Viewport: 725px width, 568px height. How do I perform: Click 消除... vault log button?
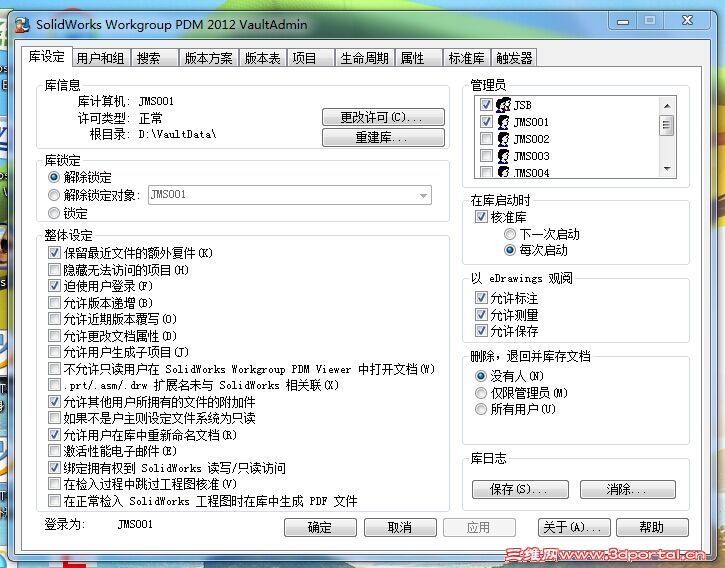(x=628, y=489)
